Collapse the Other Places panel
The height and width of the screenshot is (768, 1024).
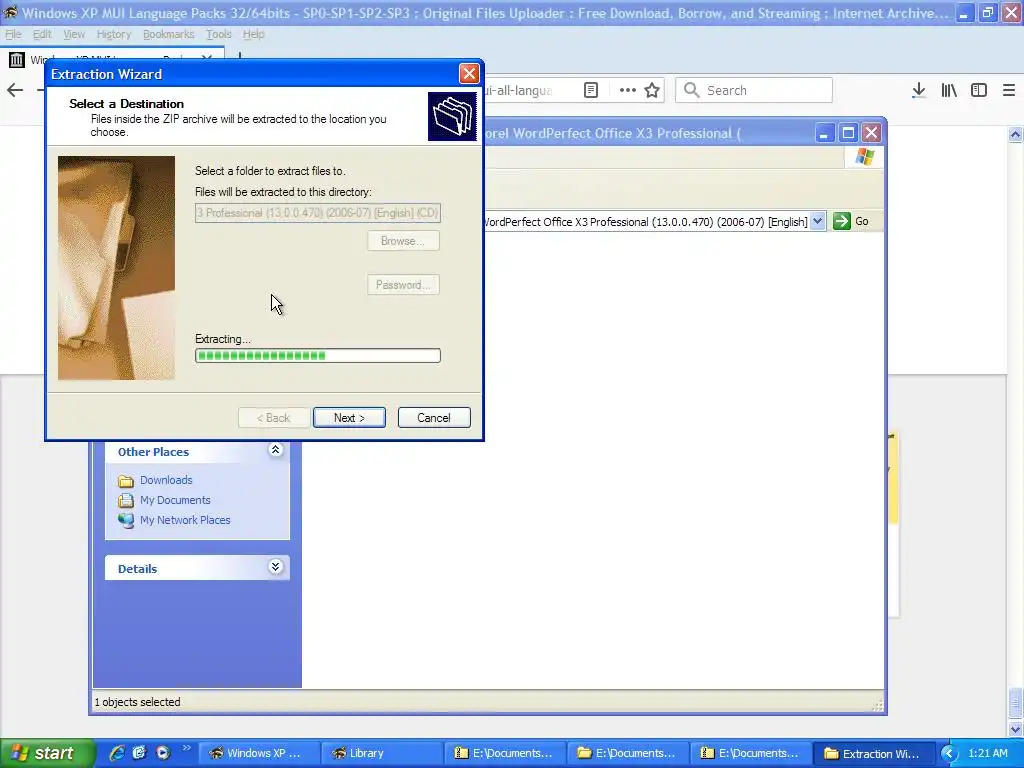276,450
